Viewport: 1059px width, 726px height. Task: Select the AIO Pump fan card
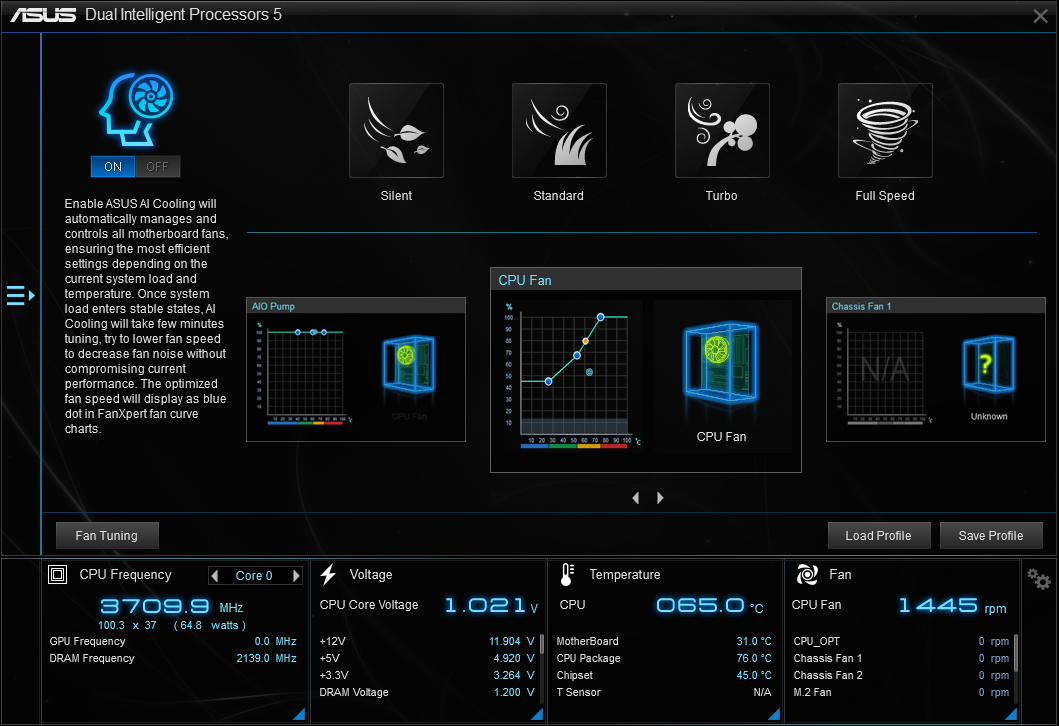click(x=355, y=369)
